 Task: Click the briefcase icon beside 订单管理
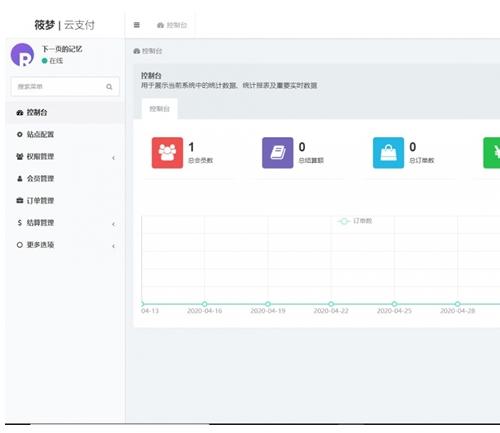click(x=20, y=201)
